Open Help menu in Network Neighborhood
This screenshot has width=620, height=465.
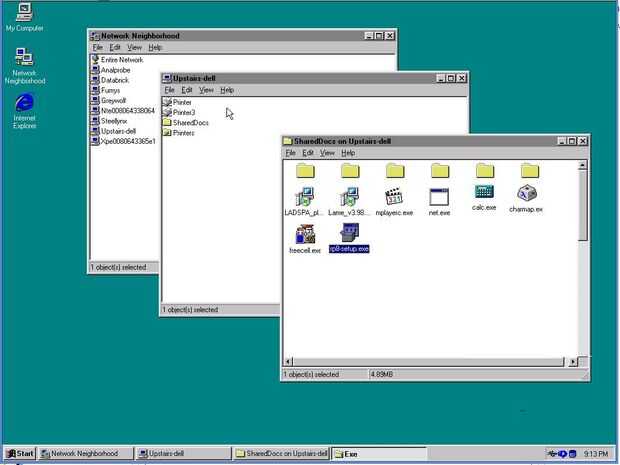coord(155,47)
